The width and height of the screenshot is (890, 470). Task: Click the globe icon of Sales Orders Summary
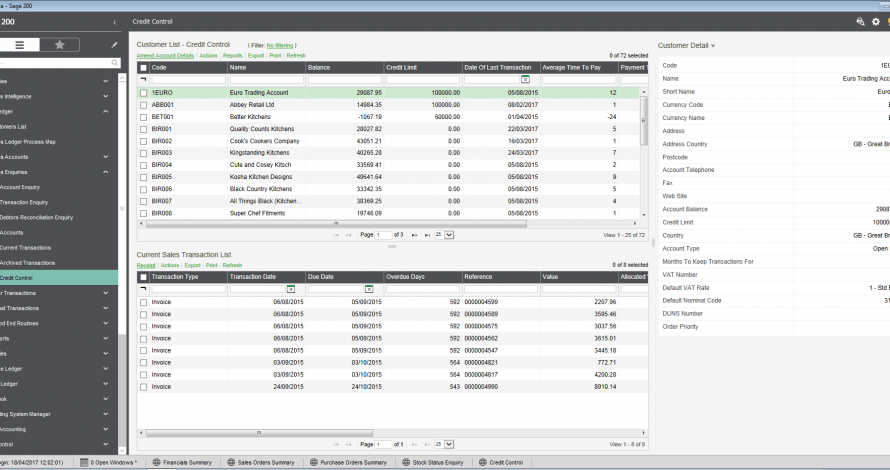coord(231,463)
